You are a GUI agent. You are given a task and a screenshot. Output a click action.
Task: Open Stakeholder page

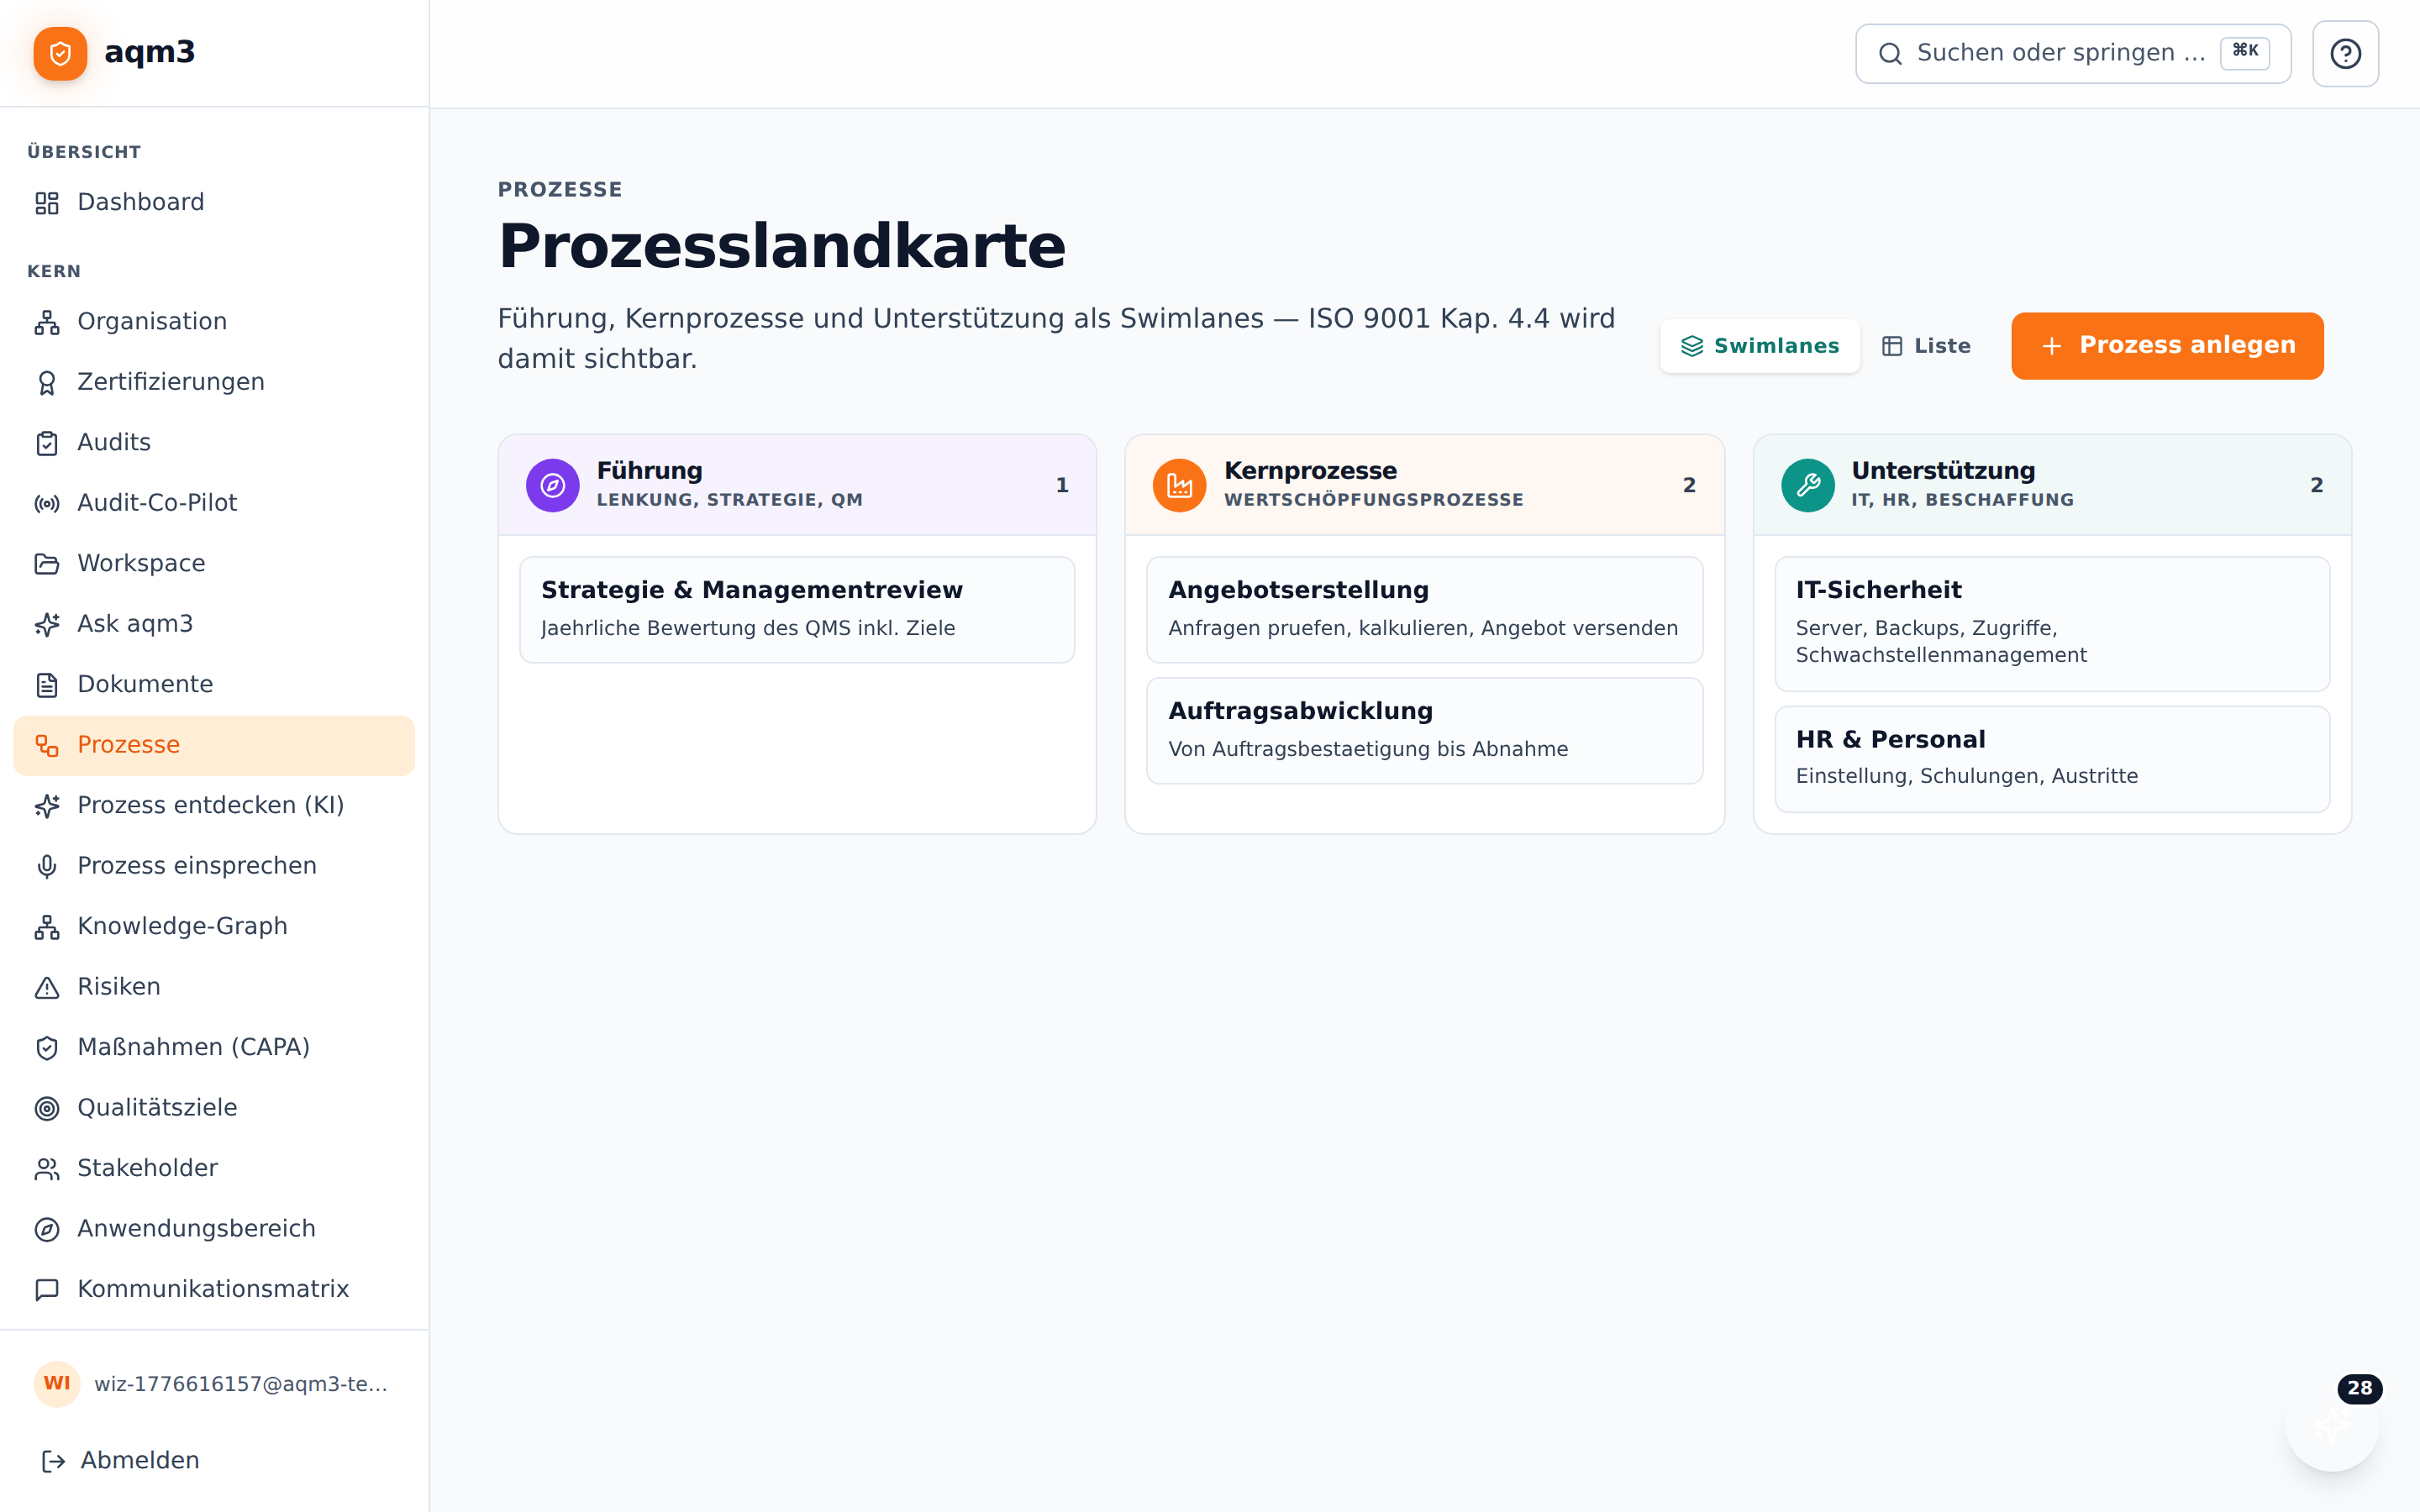[214, 1169]
